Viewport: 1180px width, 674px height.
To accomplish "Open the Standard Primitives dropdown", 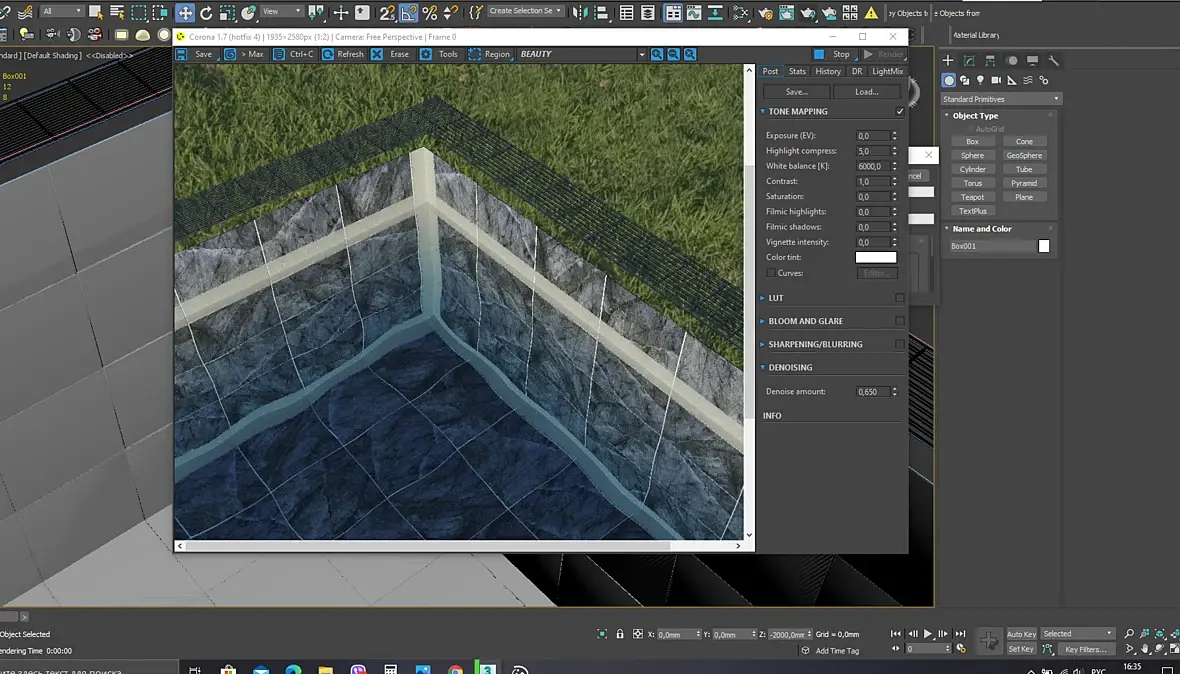I will click(1001, 99).
